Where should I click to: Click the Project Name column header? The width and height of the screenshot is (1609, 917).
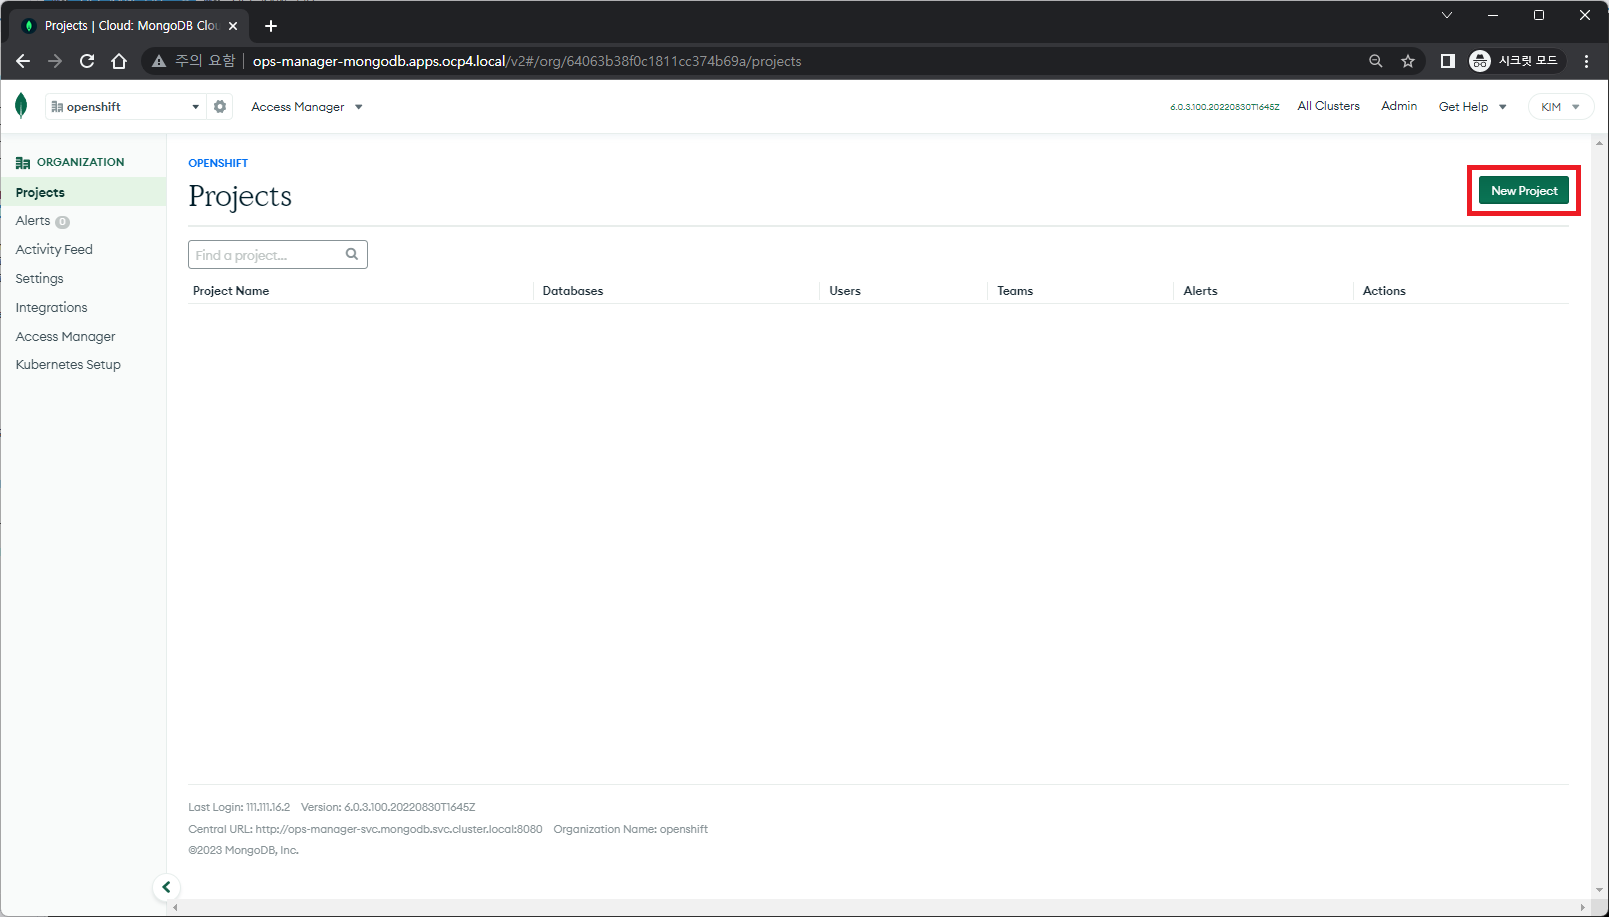click(x=231, y=291)
